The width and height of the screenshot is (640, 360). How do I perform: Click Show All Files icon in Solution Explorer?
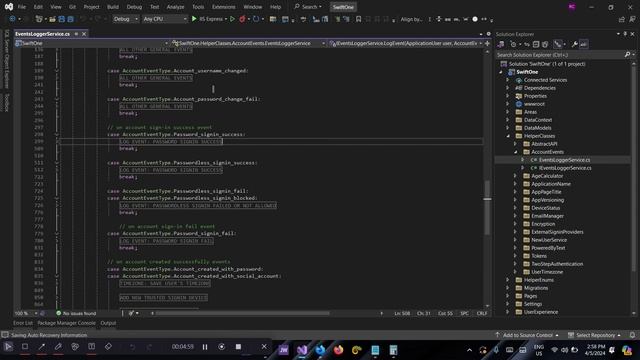coord(545,44)
